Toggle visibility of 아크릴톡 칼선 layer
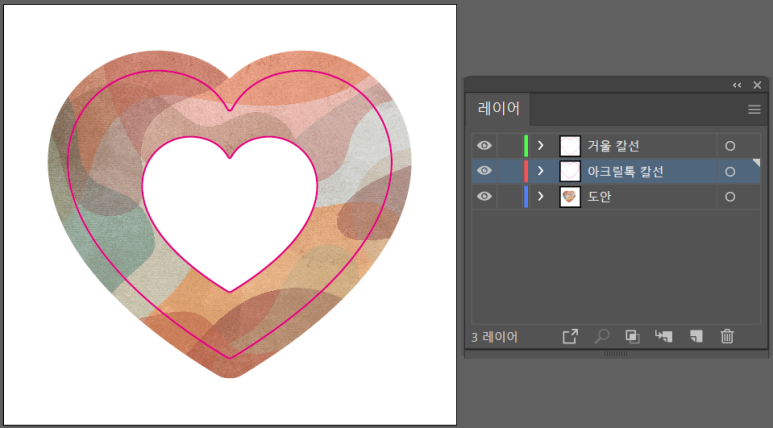The height and width of the screenshot is (428, 773). (x=484, y=171)
